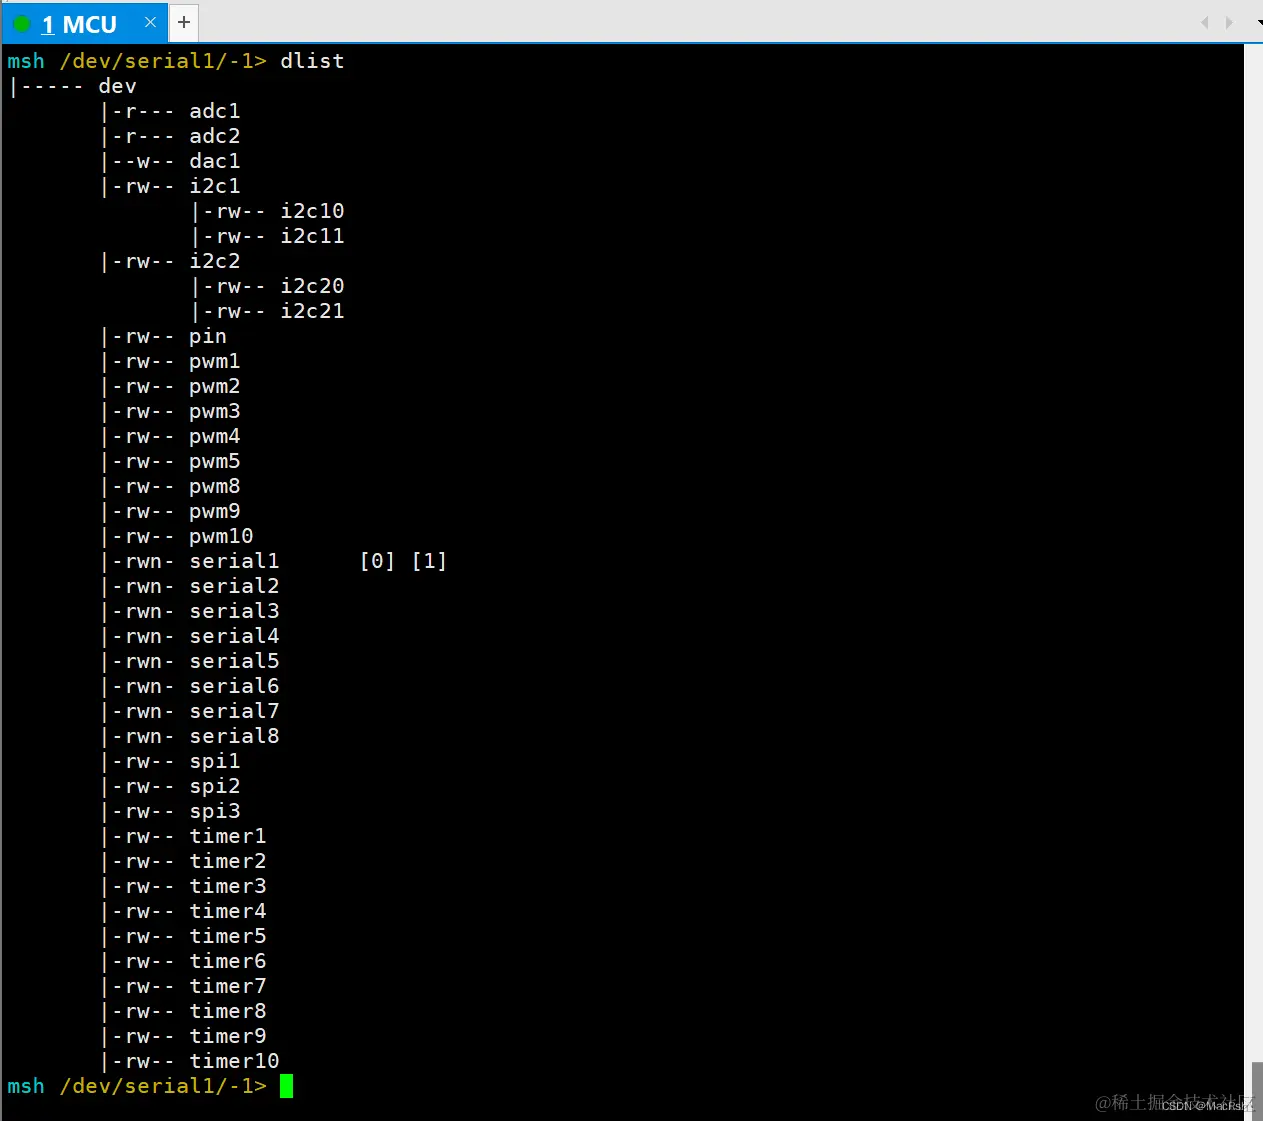Click the 'timer1' device row
The height and width of the screenshot is (1121, 1263).
coord(184,836)
